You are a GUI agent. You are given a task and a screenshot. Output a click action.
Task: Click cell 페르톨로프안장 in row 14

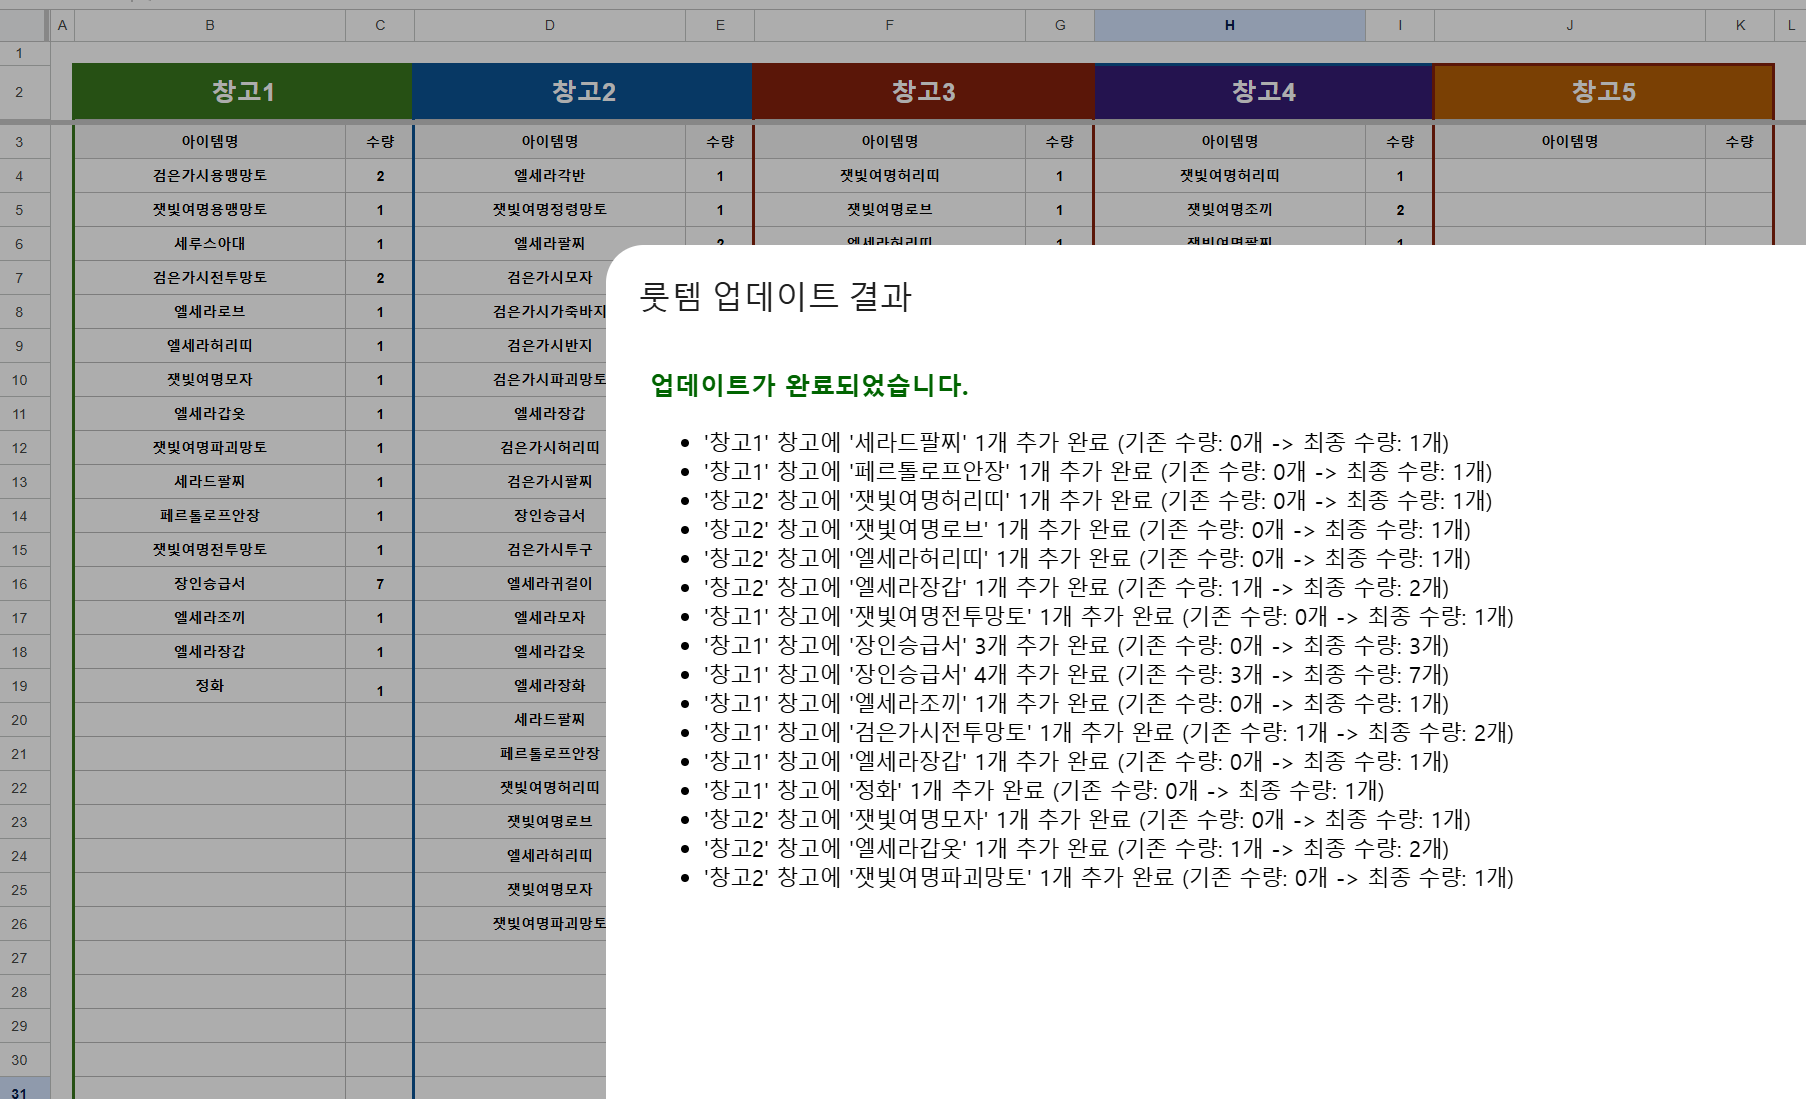210,516
